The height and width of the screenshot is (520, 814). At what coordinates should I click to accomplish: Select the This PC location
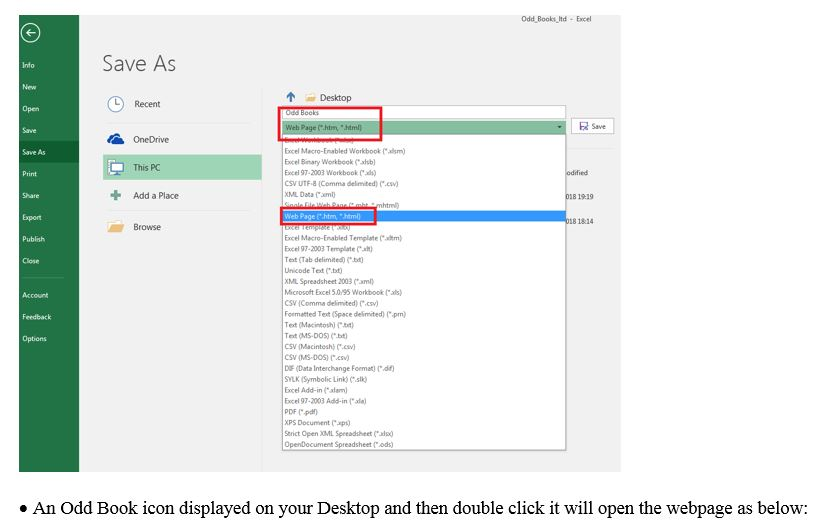[x=182, y=167]
